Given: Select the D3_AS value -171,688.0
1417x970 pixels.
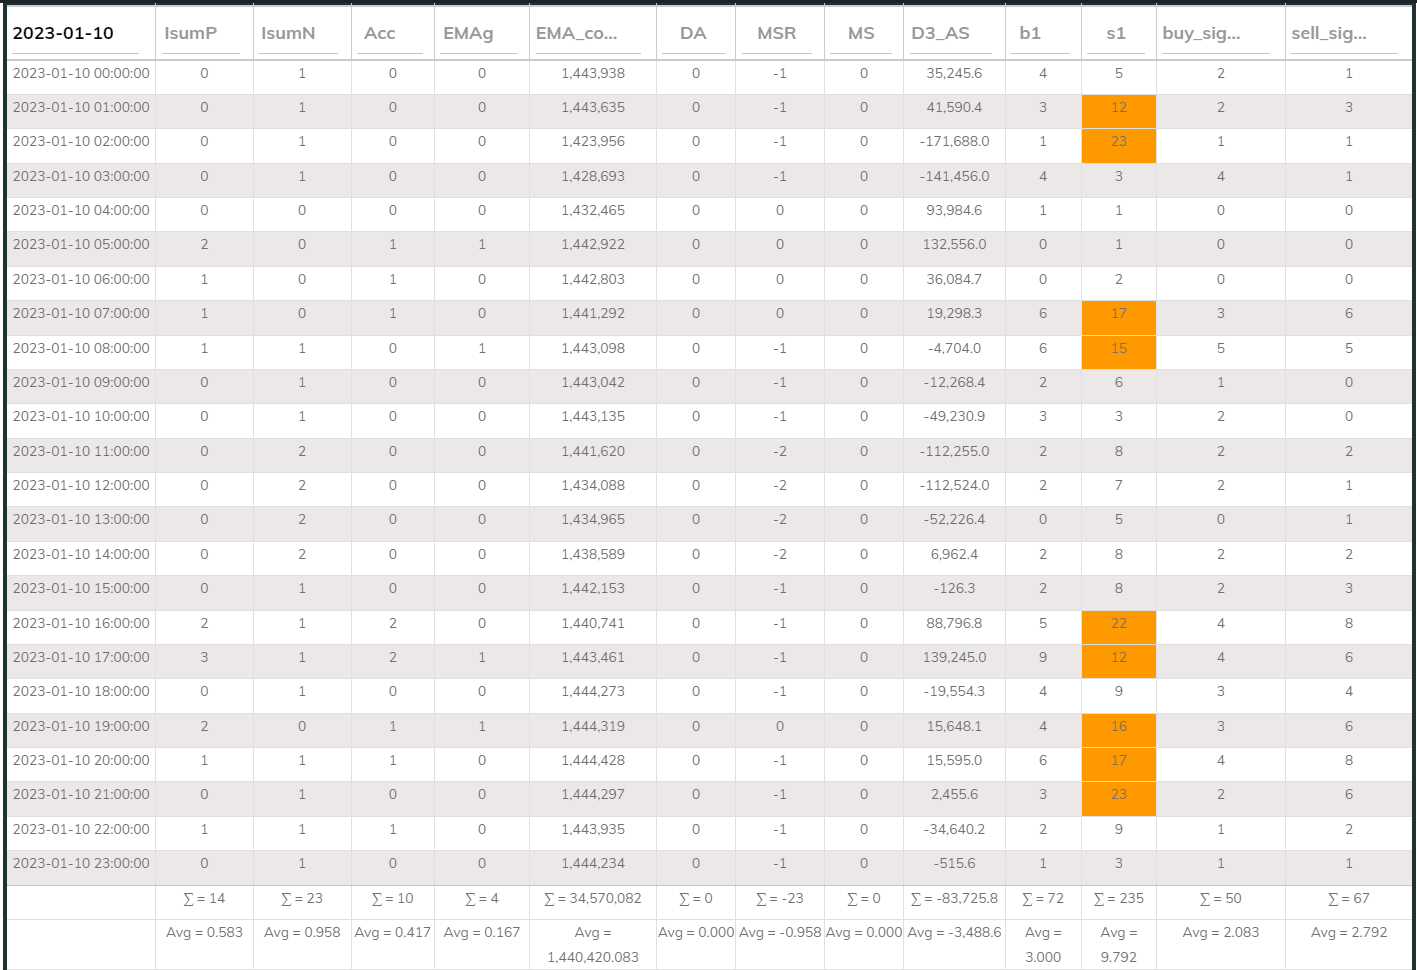Looking at the screenshot, I should [954, 141].
